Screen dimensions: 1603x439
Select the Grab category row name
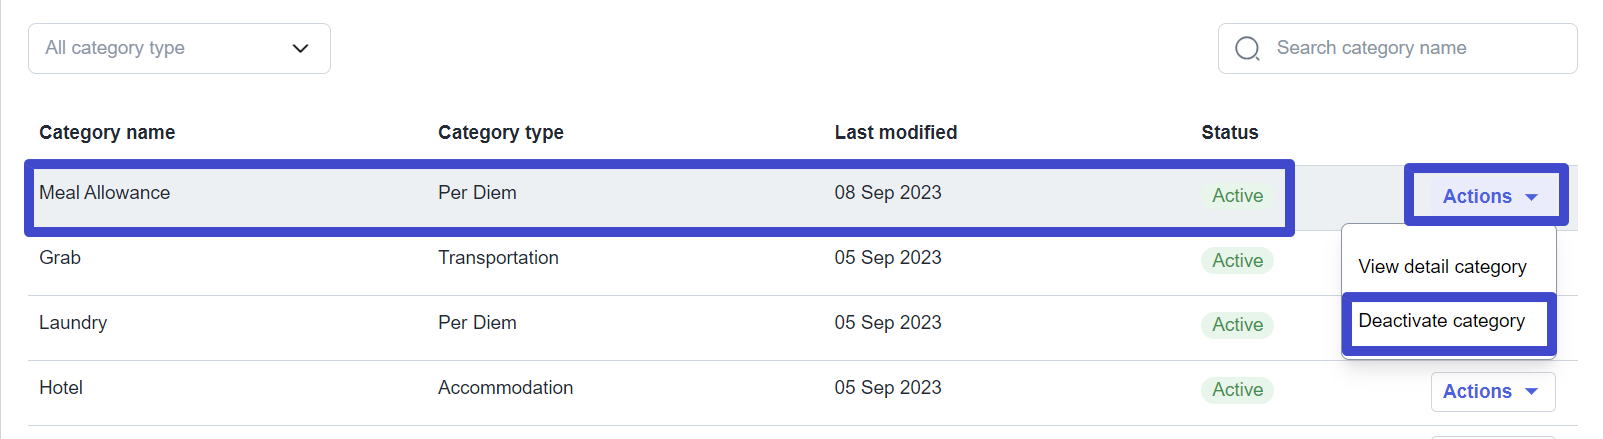60,258
